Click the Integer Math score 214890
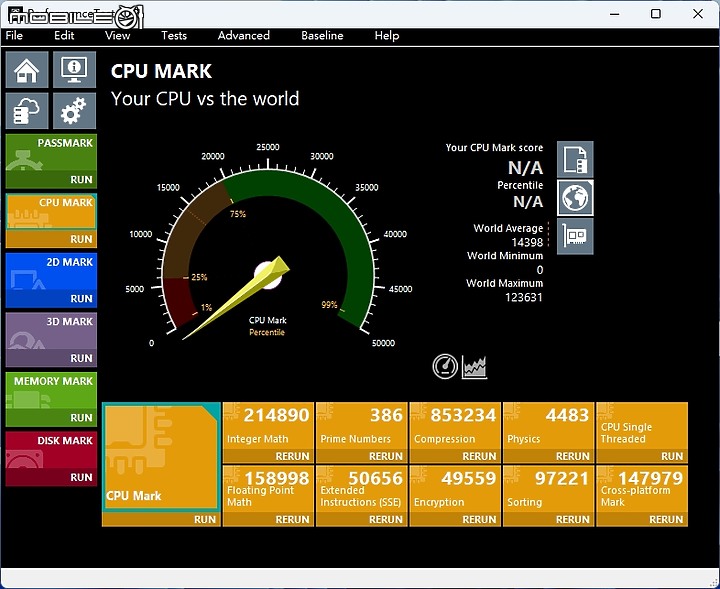This screenshot has height=589, width=720. tap(276, 415)
